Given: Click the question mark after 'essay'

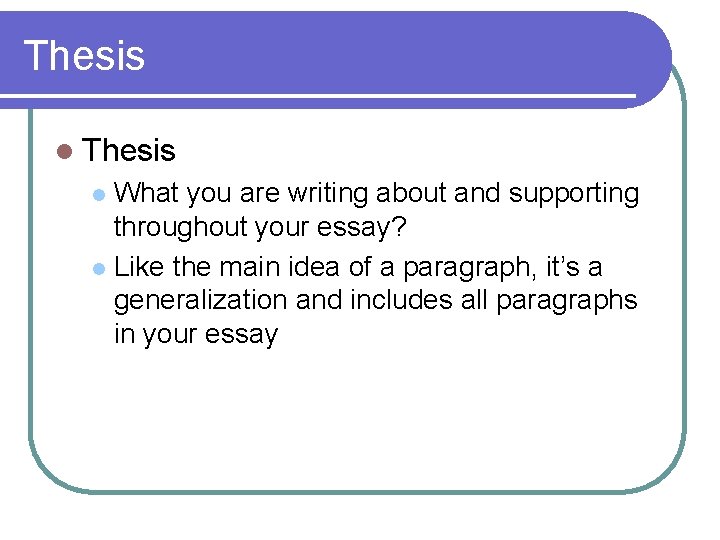Looking at the screenshot, I should (x=399, y=227).
